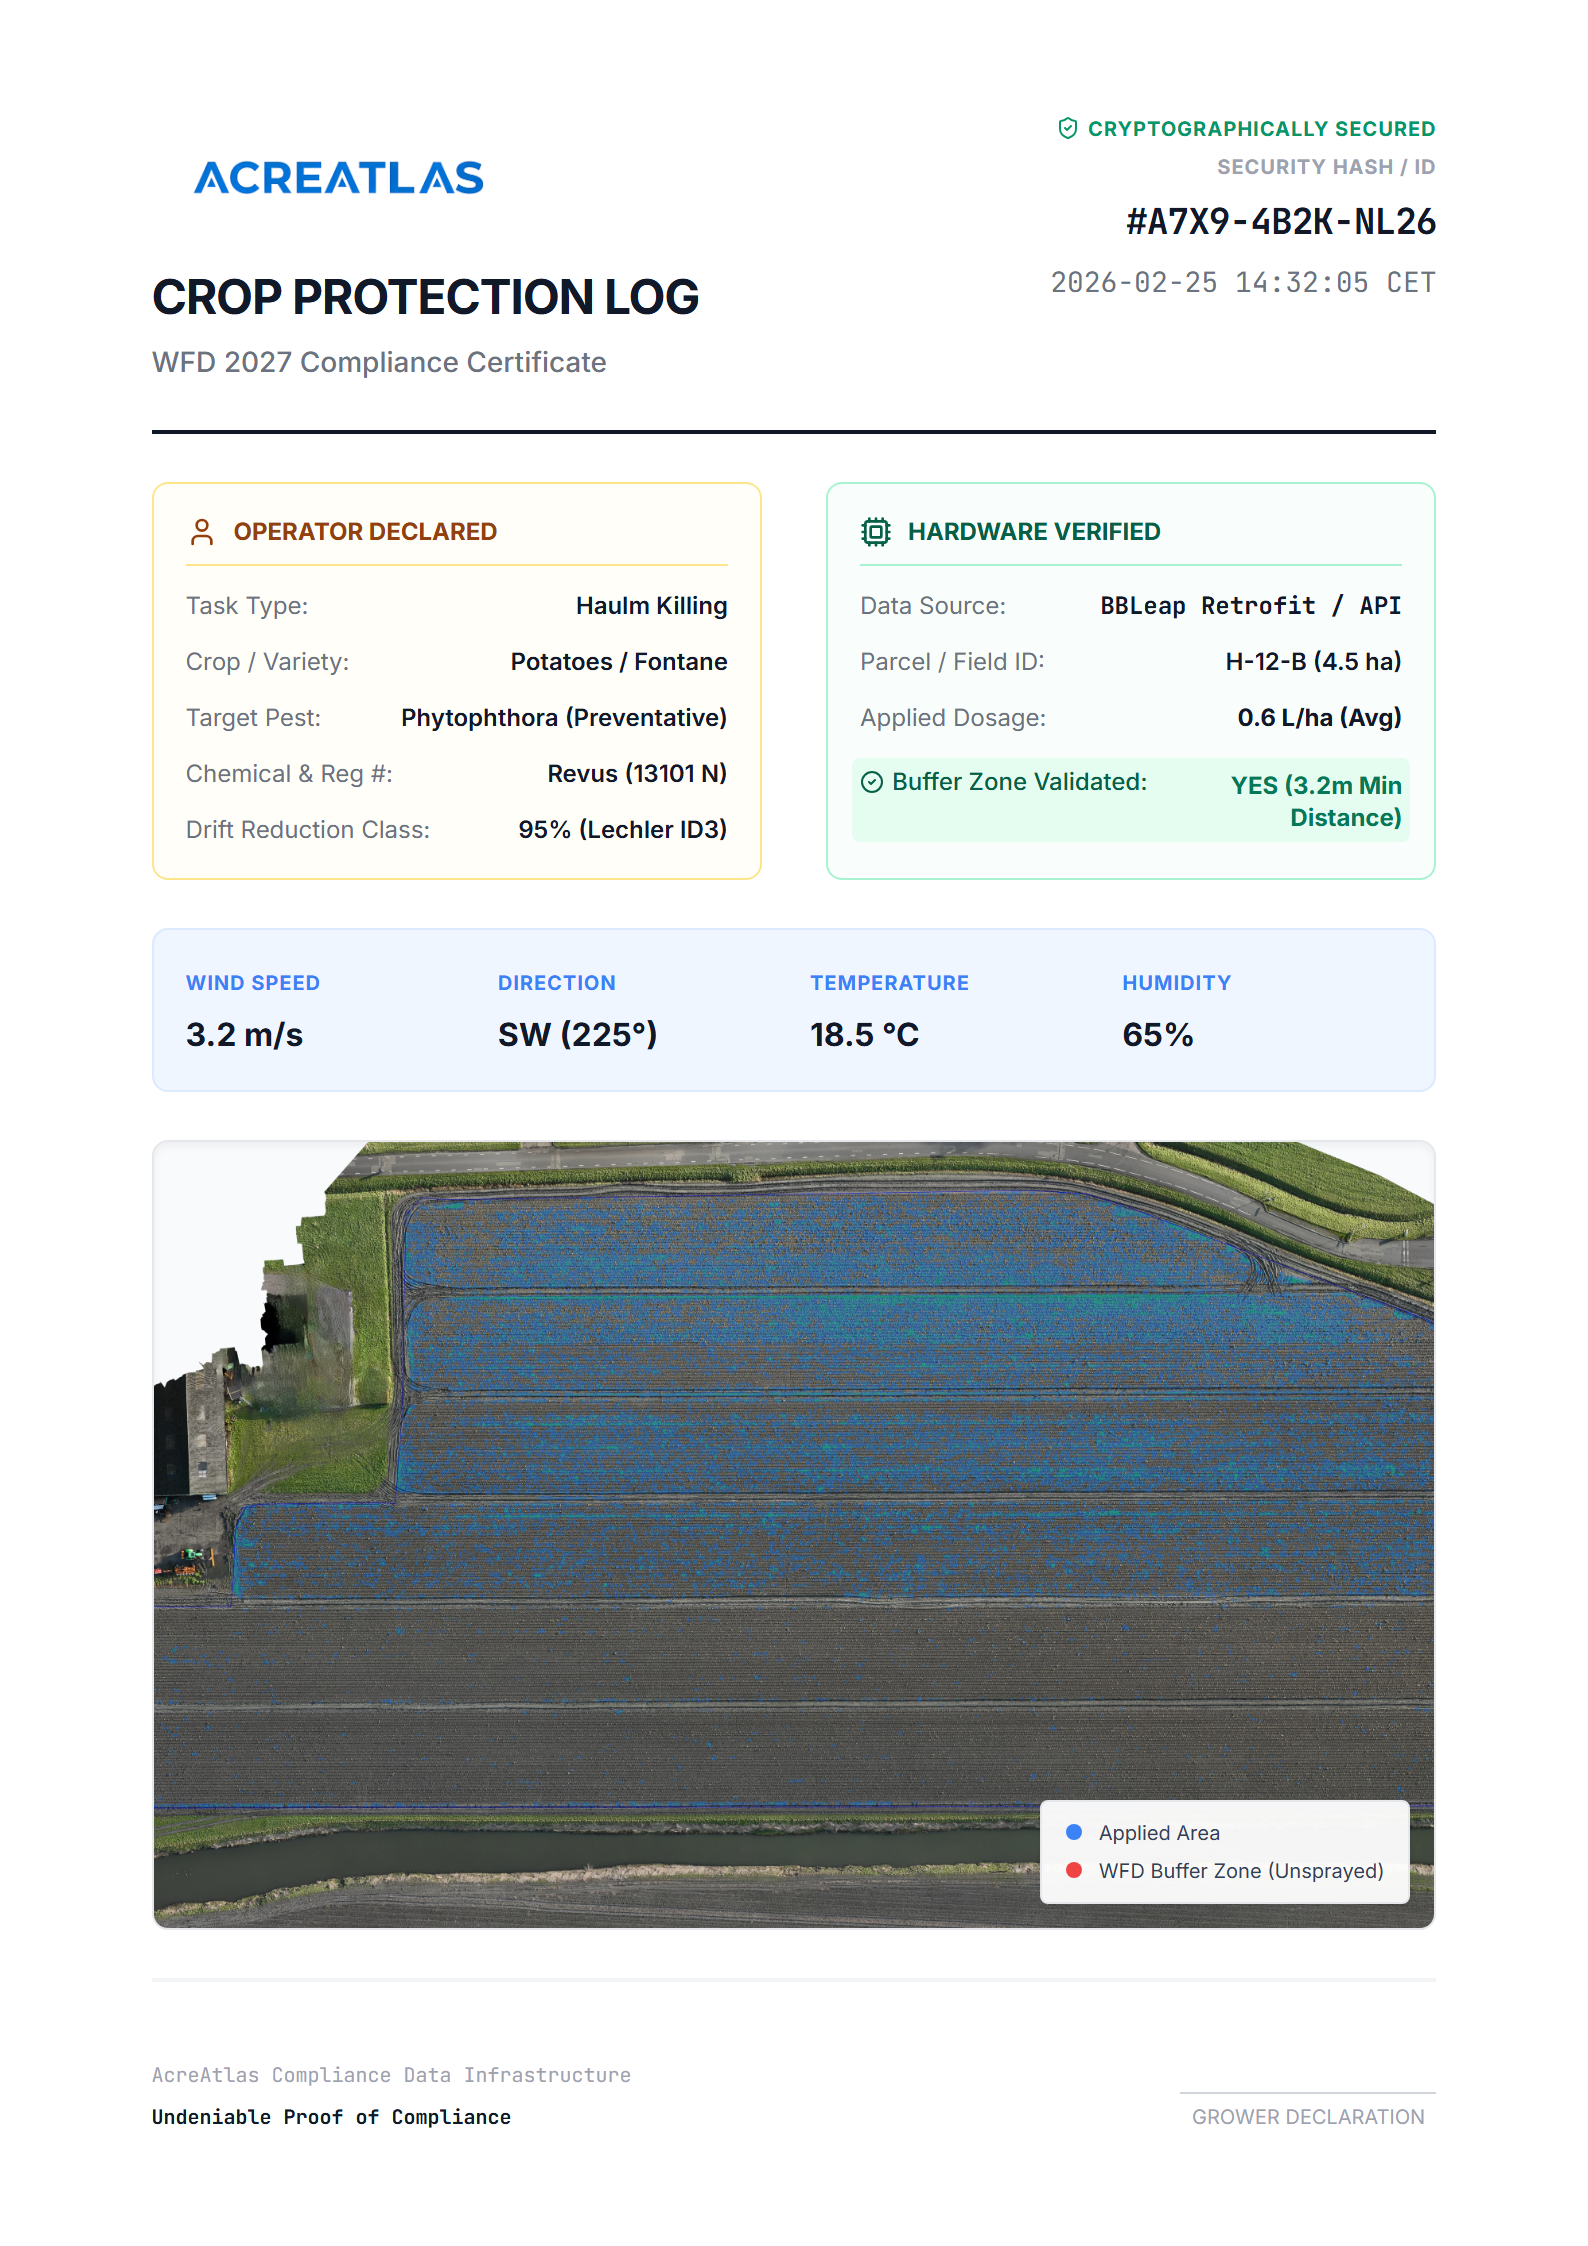This screenshot has height=2246, width=1588.
Task: Click the hardware chip icon
Action: (875, 532)
